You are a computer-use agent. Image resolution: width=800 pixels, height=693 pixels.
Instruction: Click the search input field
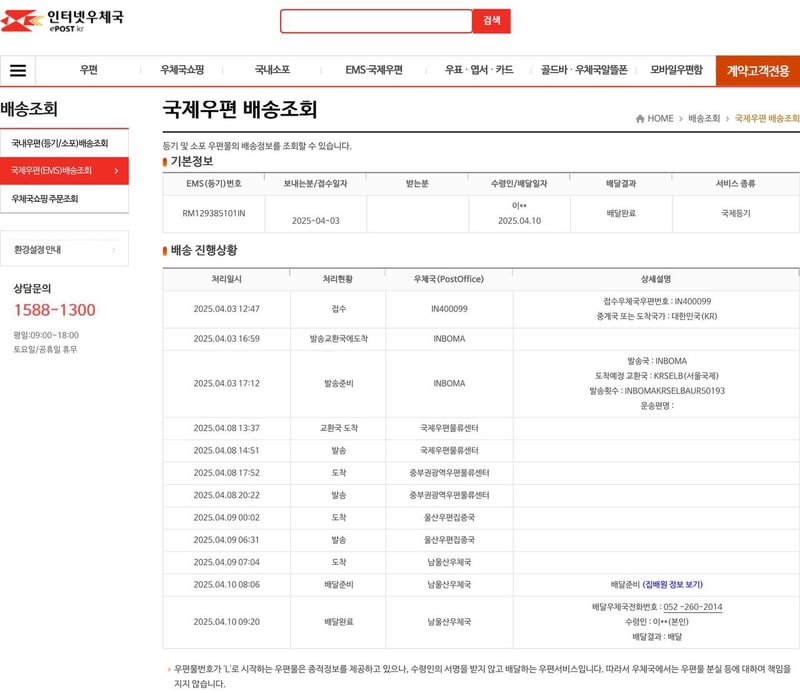click(x=375, y=21)
